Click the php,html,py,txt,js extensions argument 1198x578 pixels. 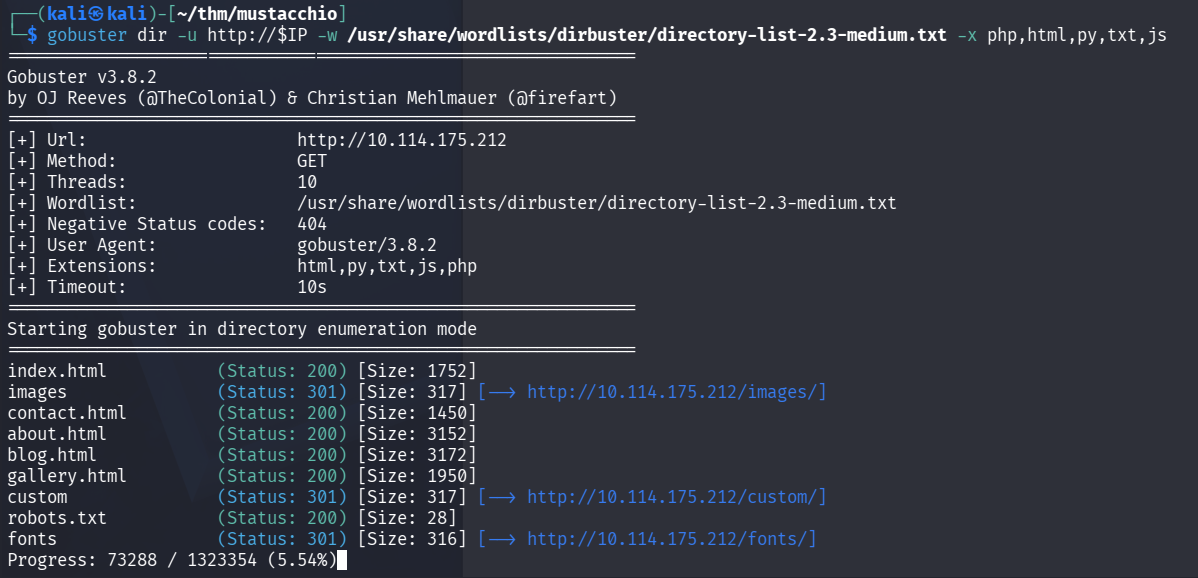[x=1076, y=36]
